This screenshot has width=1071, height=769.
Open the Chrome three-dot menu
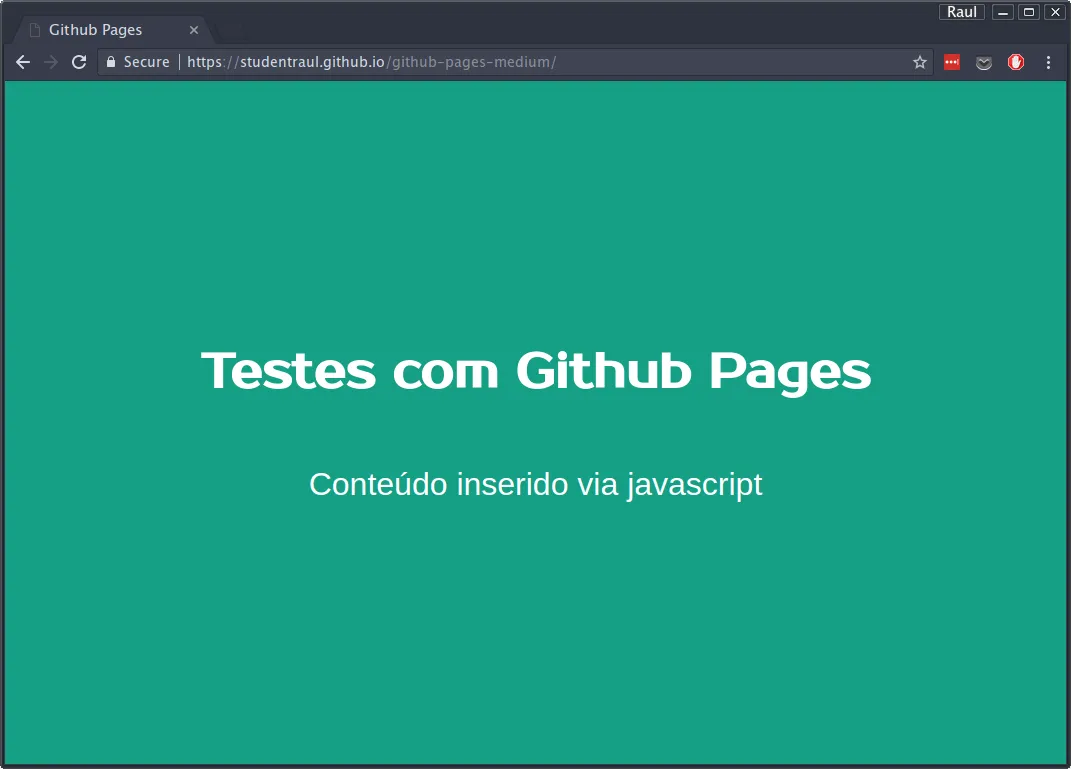tap(1048, 62)
